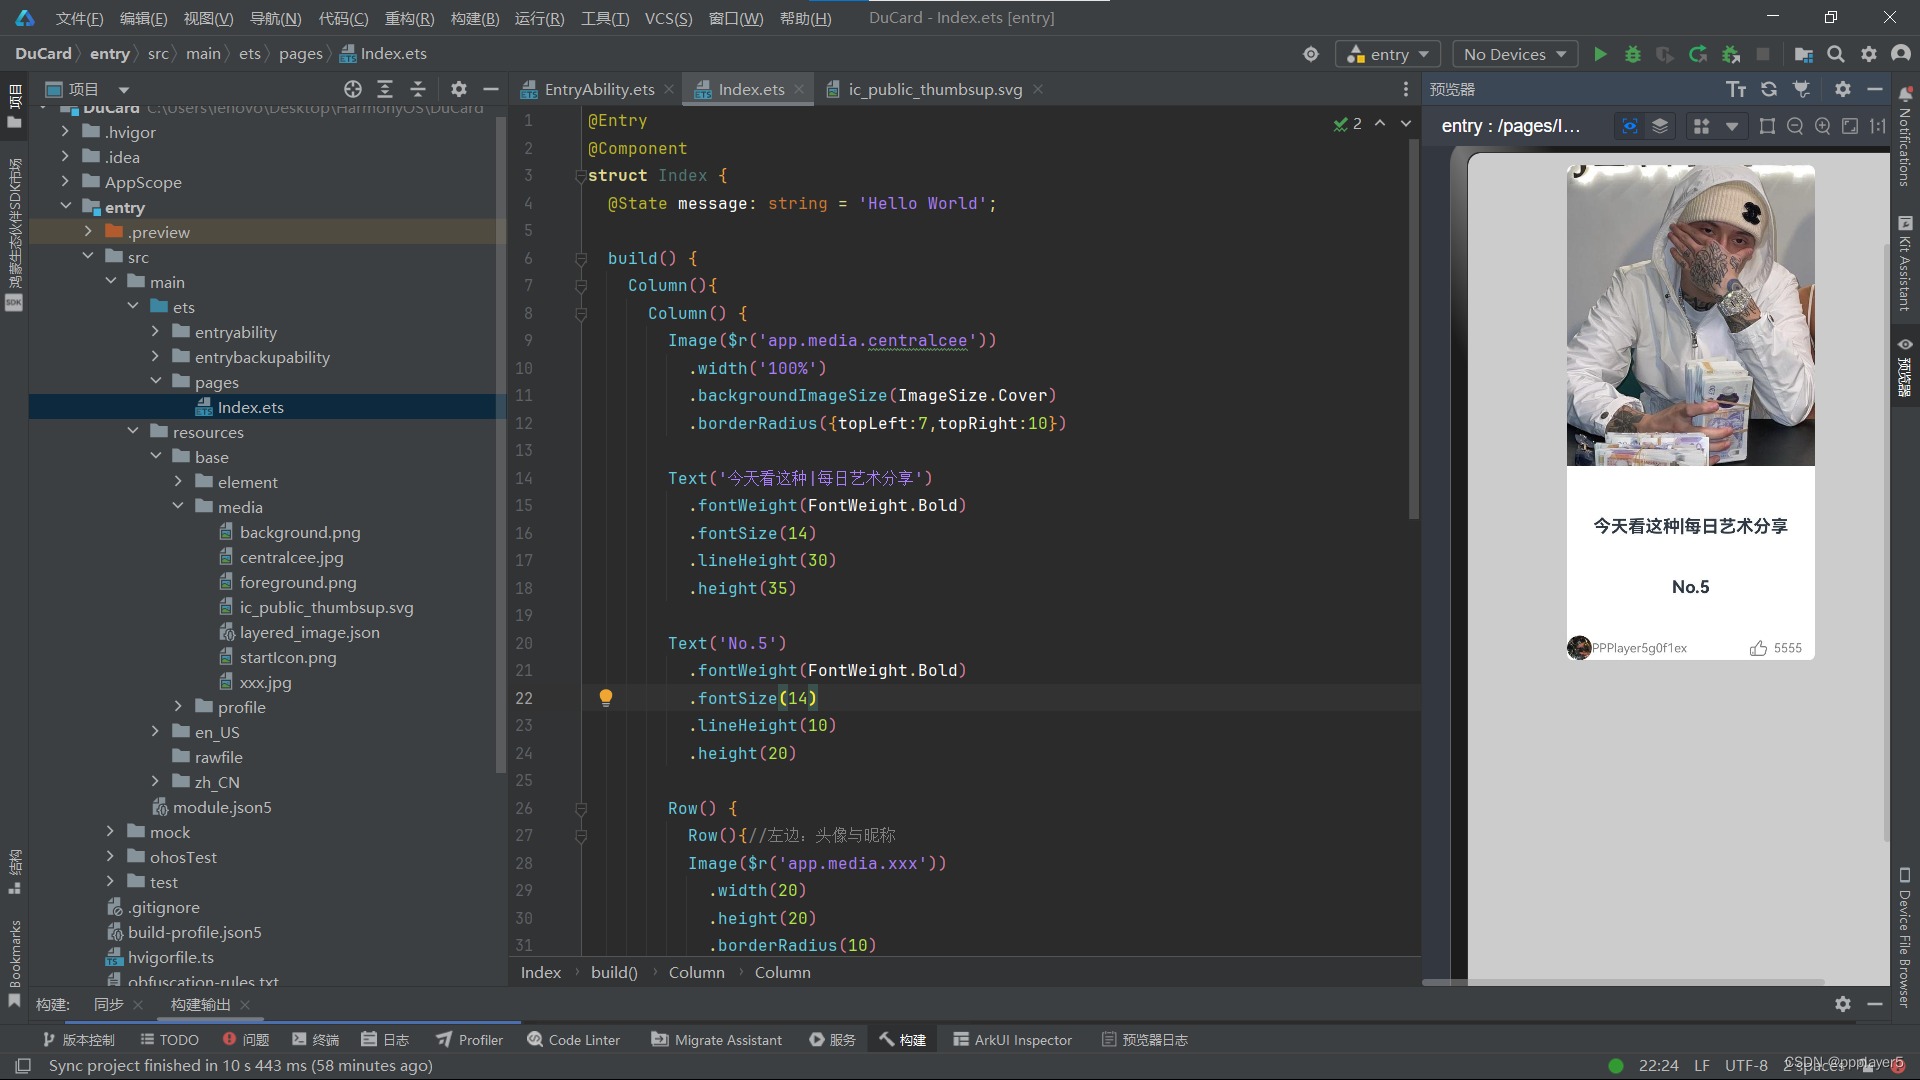1920x1080 pixels.
Task: Toggle the layers view in previewer
Action: [x=1660, y=126]
